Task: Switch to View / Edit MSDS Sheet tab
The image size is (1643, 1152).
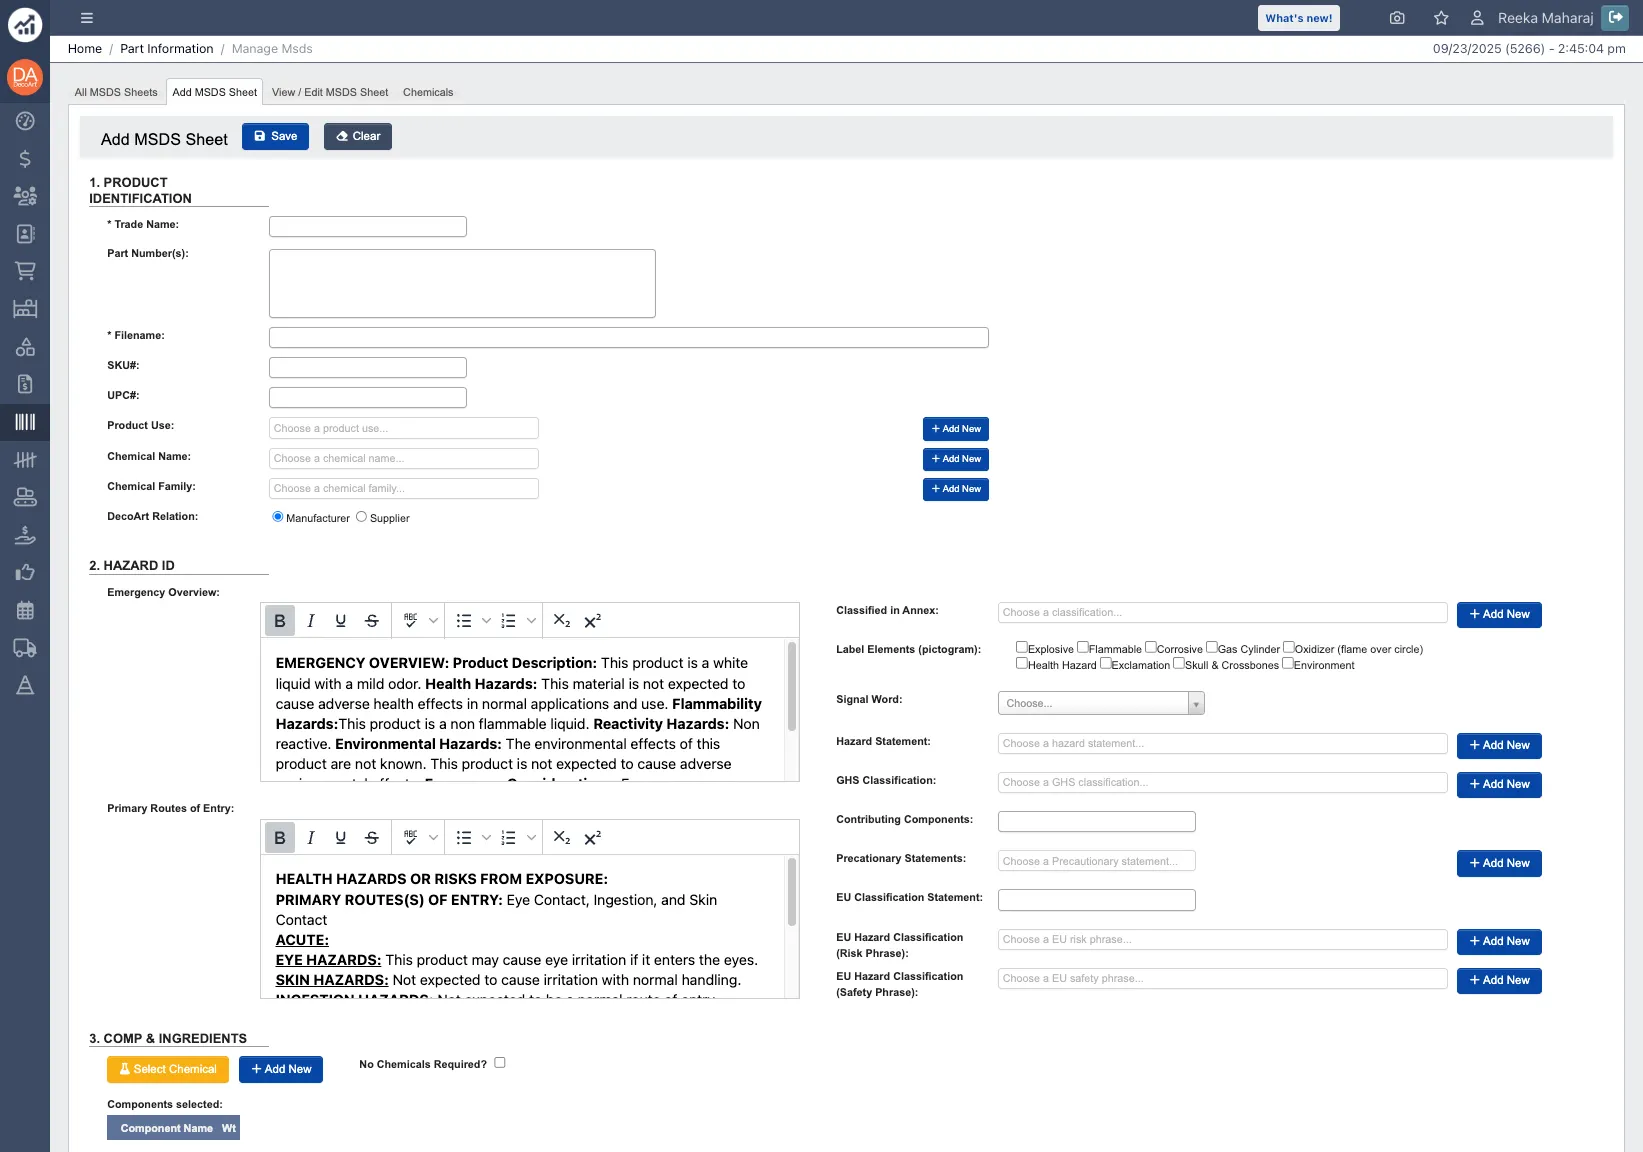Action: [x=330, y=92]
